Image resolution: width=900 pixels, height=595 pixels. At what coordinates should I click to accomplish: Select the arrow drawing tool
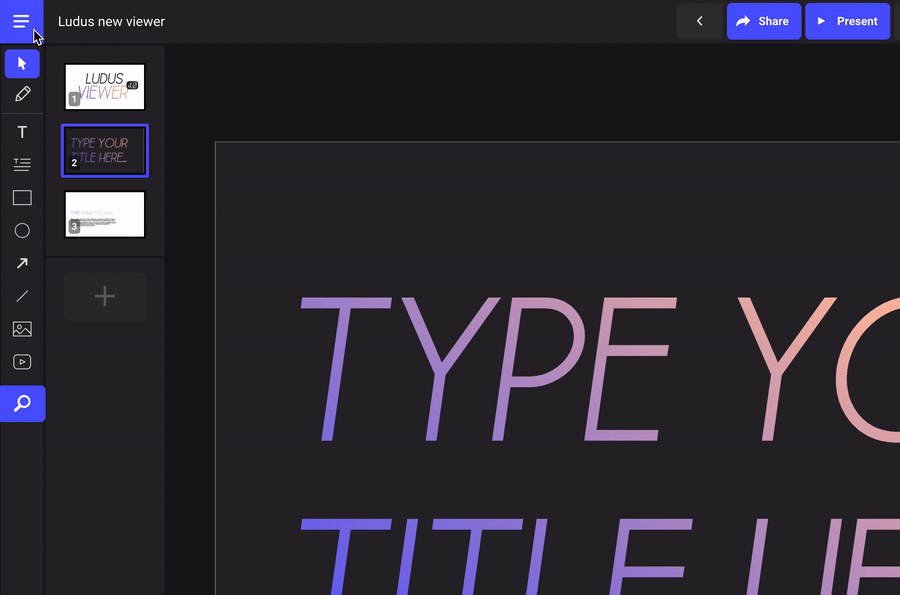[22, 264]
